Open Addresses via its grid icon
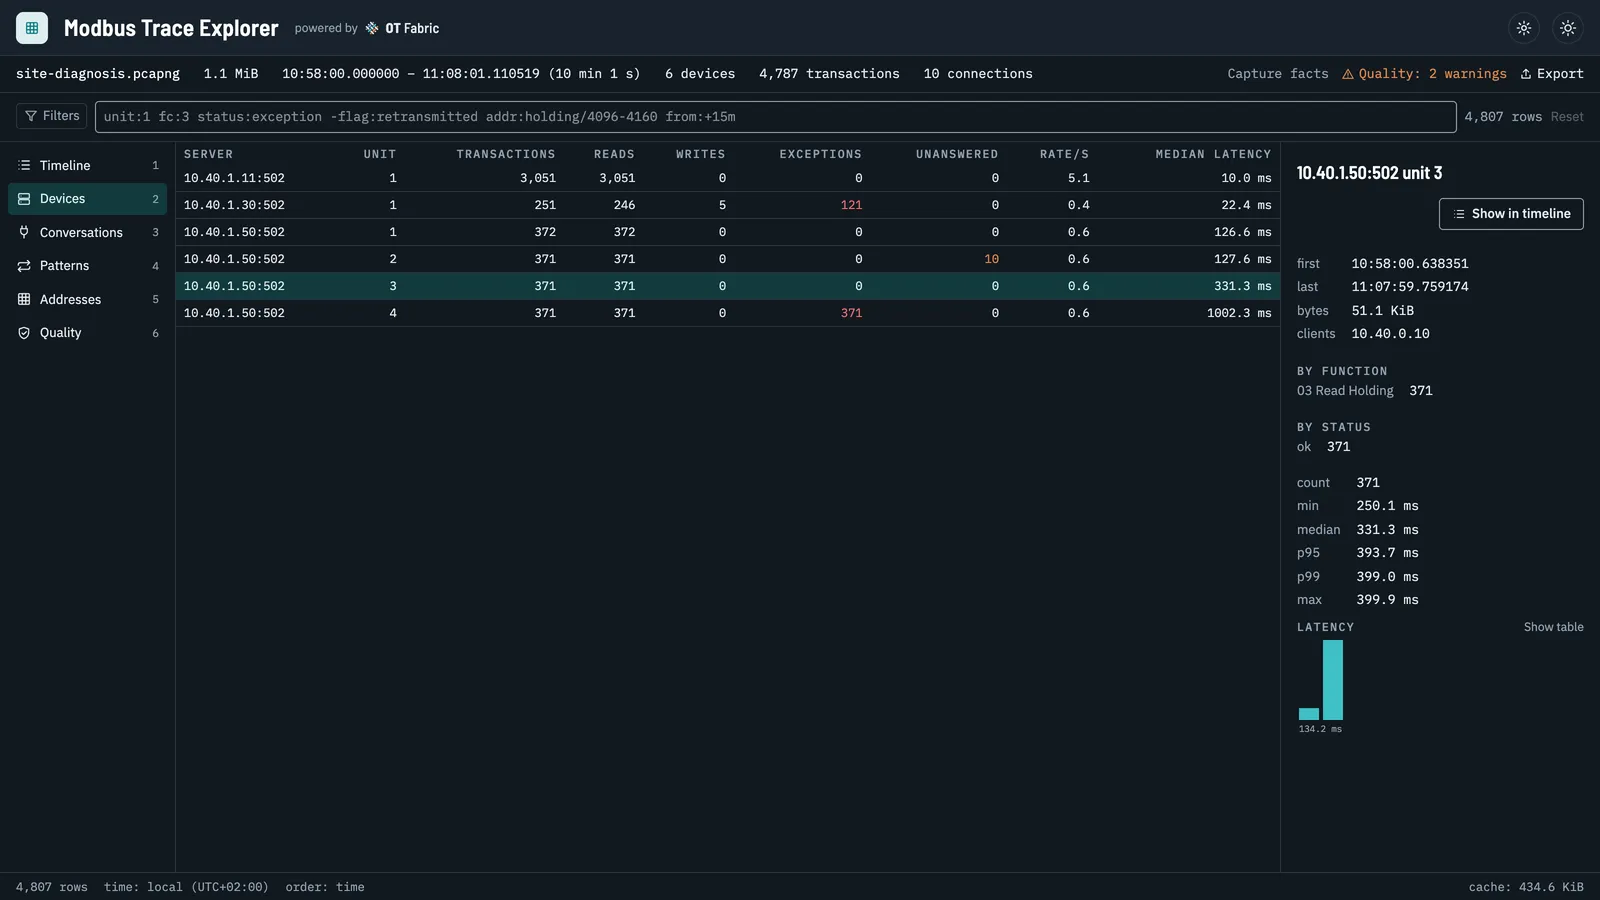Viewport: 1600px width, 900px height. coord(24,299)
